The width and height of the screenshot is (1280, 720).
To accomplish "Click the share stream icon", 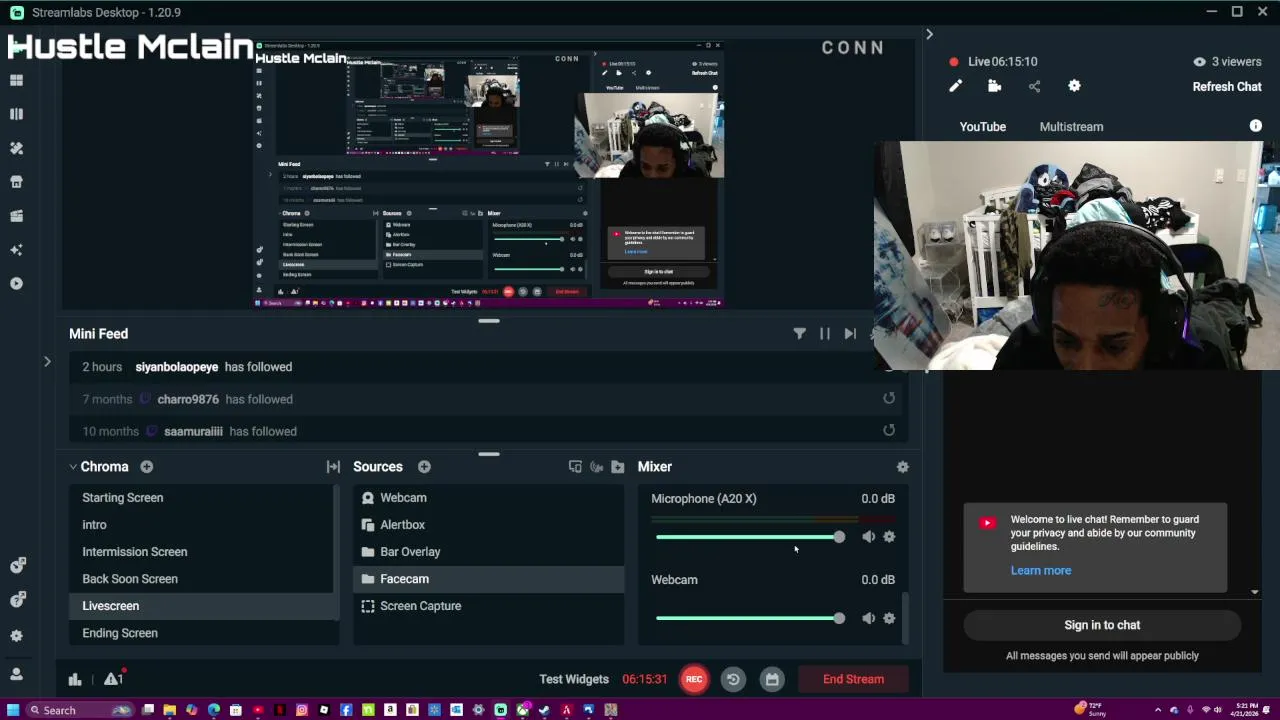I will click(1034, 87).
